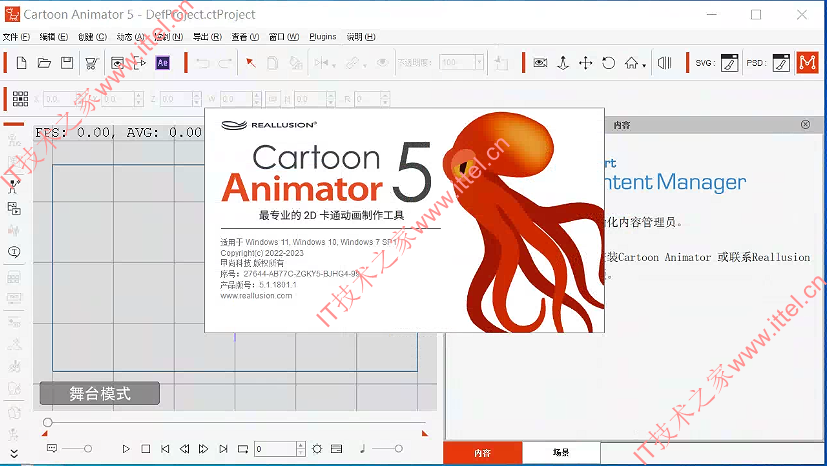The width and height of the screenshot is (827, 466).
Task: Launch the SVG editor
Action: point(729,63)
